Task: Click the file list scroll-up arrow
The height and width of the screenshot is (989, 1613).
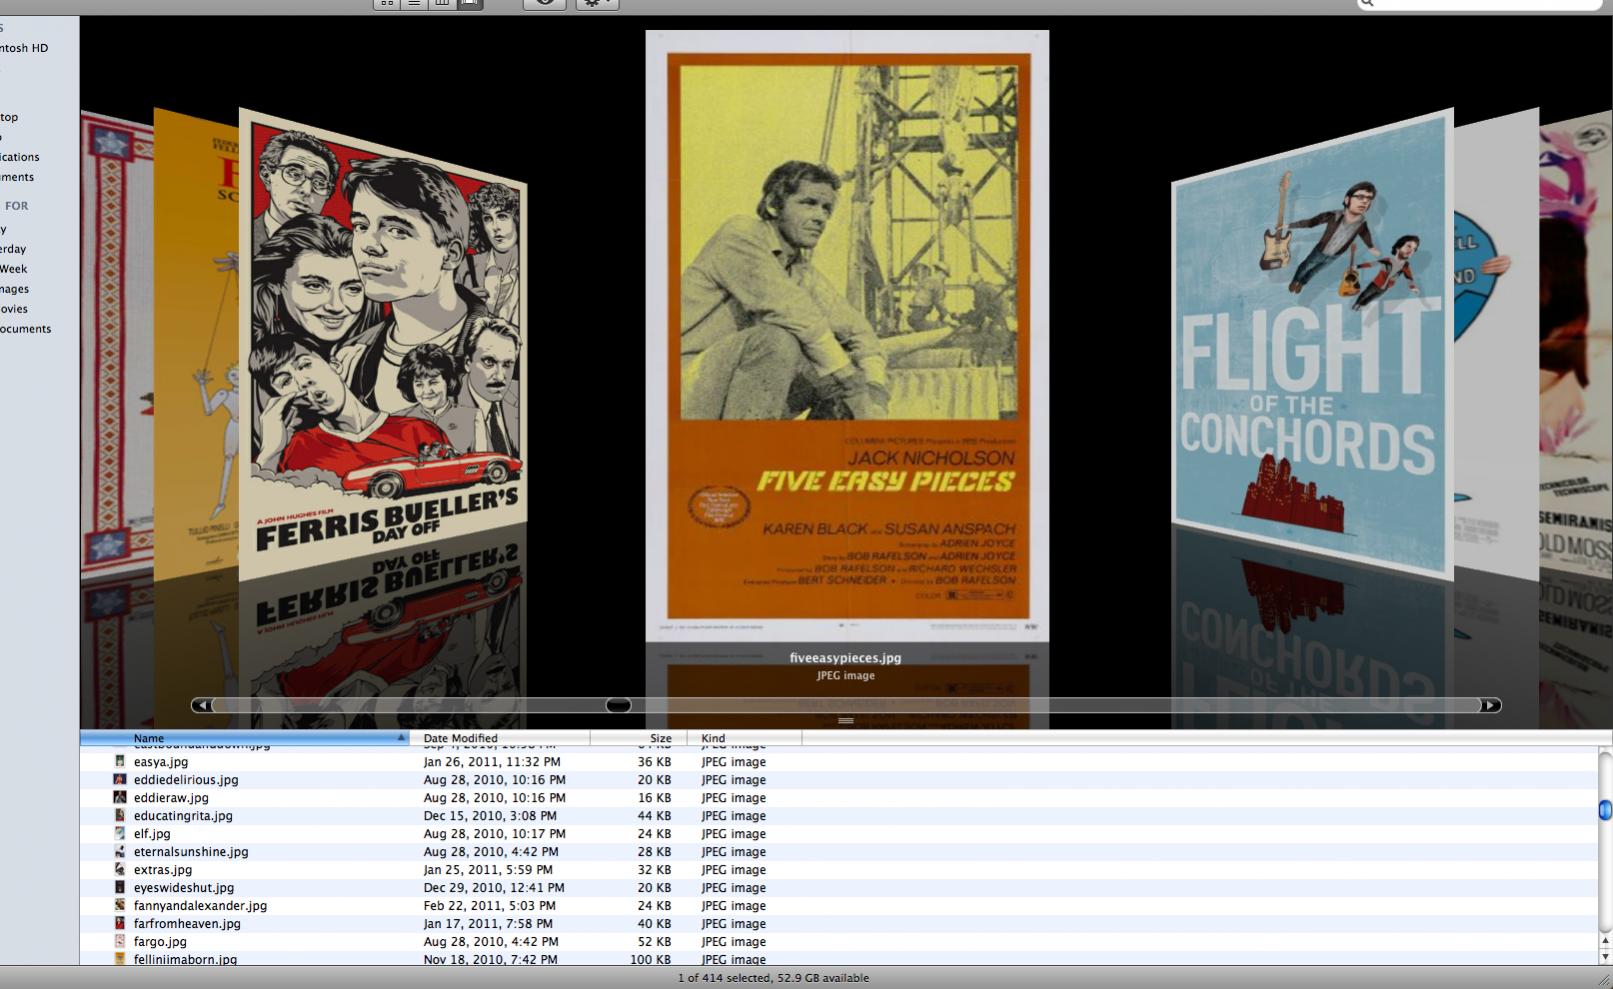Action: 1605,941
